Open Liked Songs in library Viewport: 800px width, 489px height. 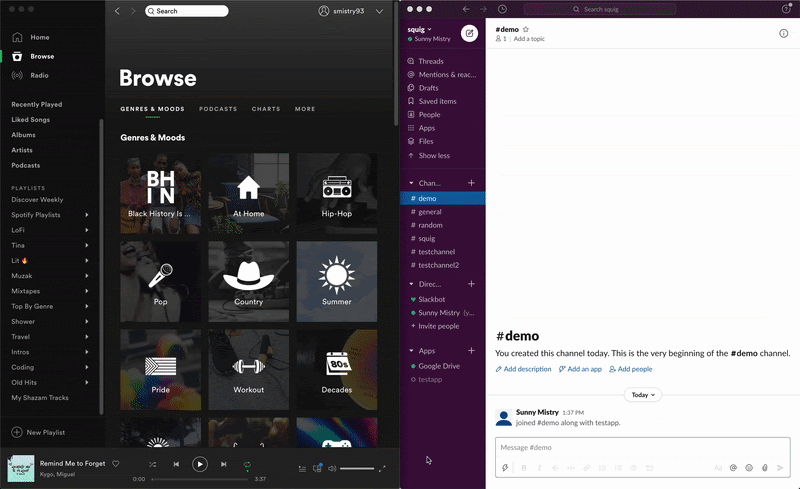[31, 119]
